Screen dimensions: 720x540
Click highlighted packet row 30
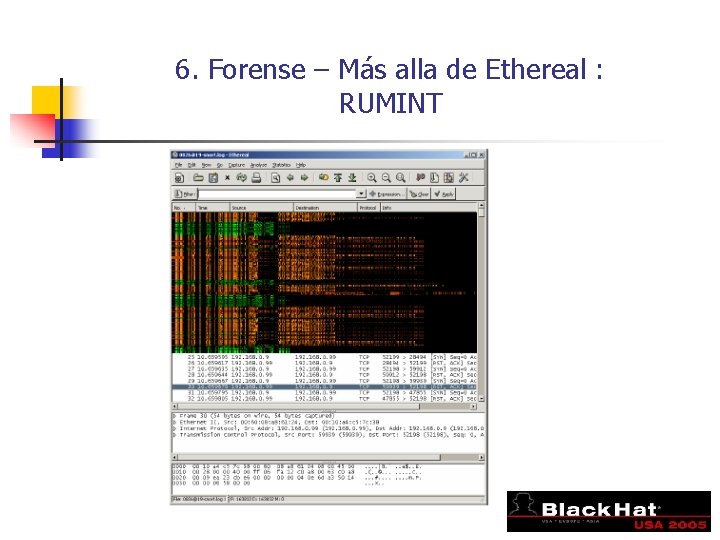(325, 387)
